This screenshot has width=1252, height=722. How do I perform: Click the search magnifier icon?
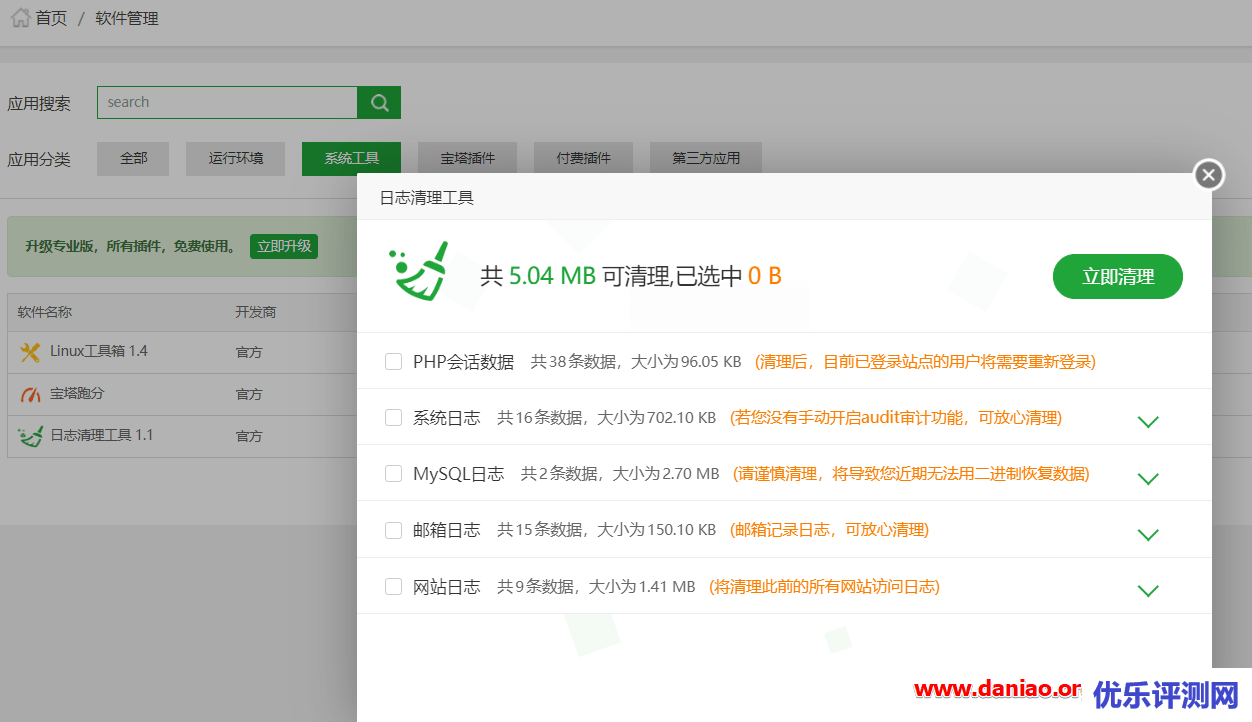point(378,102)
